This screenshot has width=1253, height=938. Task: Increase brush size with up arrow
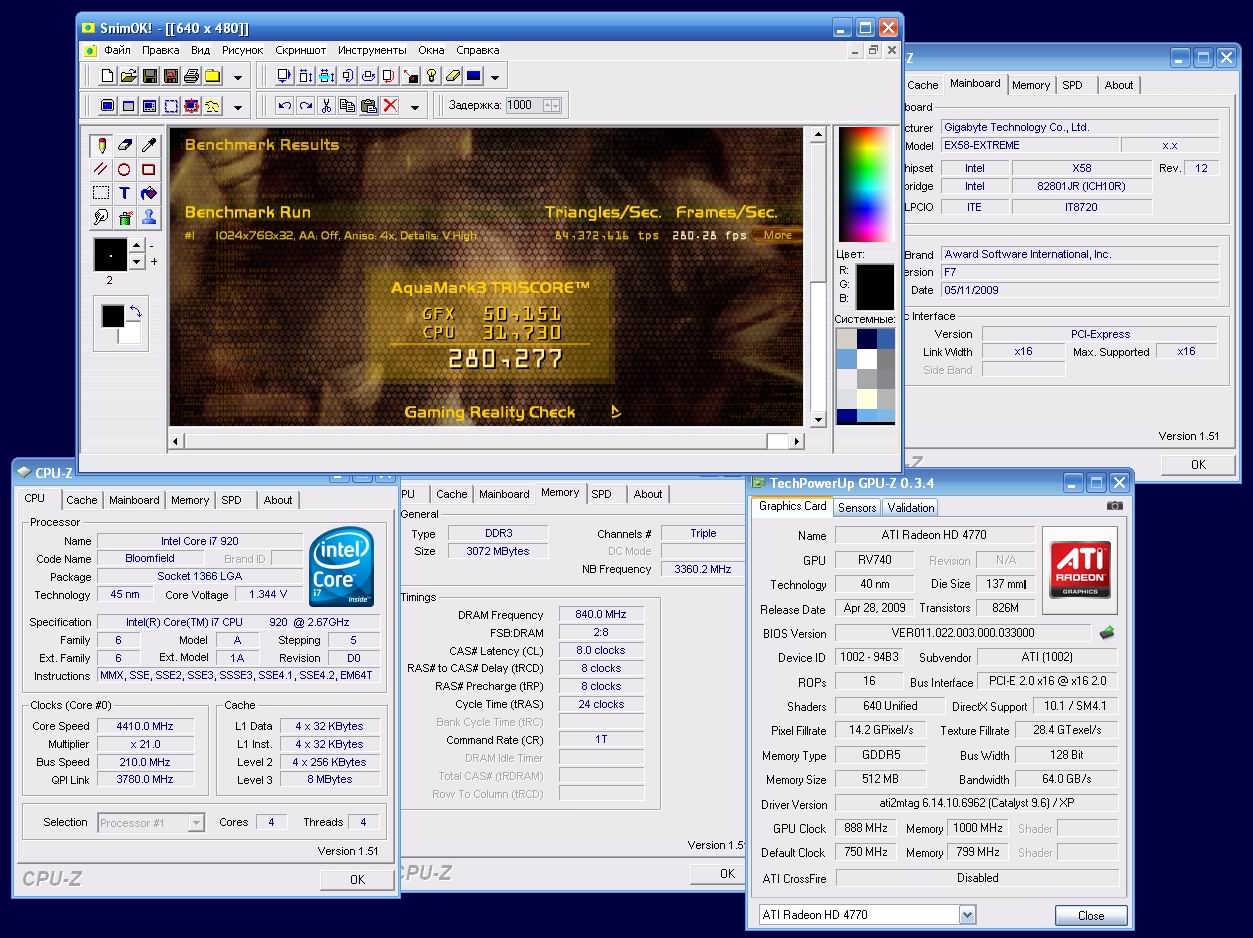(x=138, y=247)
